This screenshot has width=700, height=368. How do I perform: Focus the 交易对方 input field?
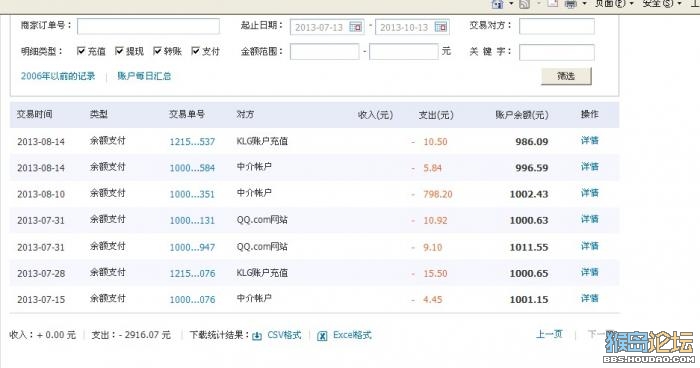pos(557,26)
